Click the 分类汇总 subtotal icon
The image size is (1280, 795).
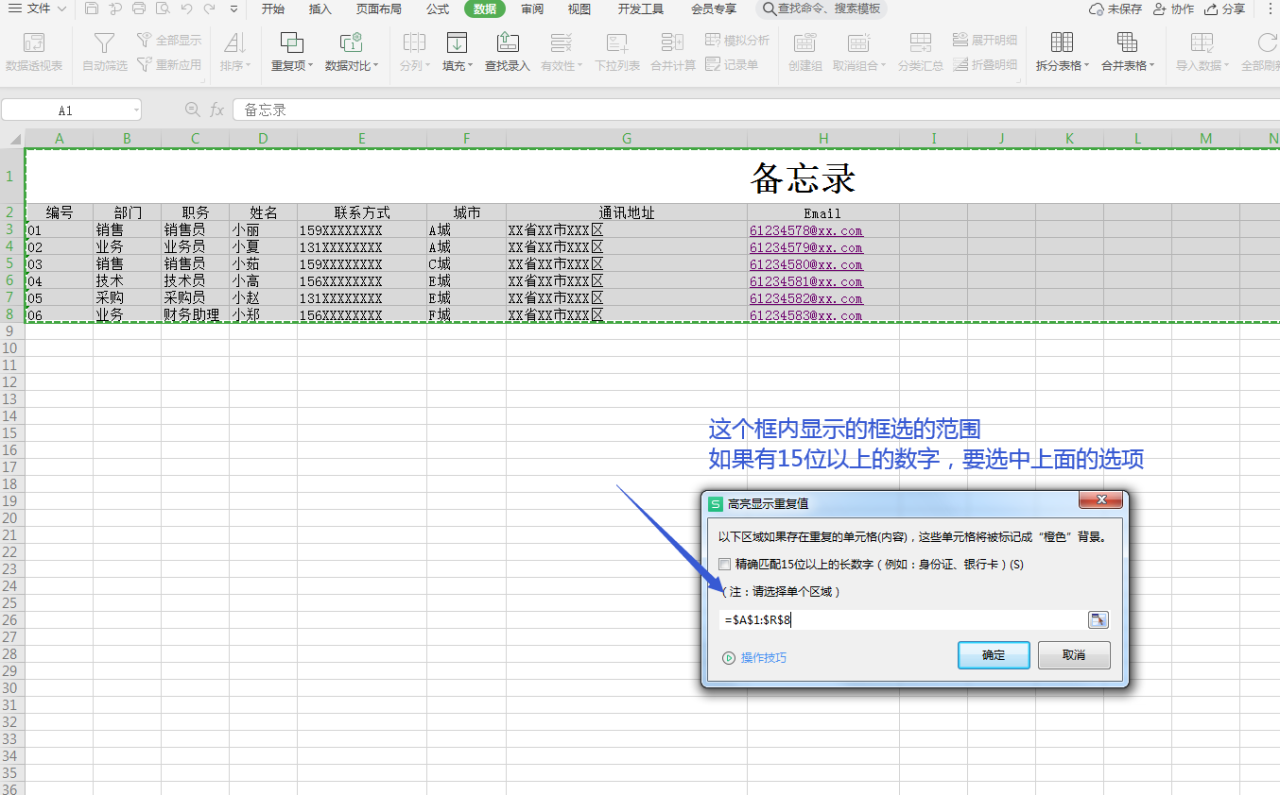pyautogui.click(x=920, y=42)
